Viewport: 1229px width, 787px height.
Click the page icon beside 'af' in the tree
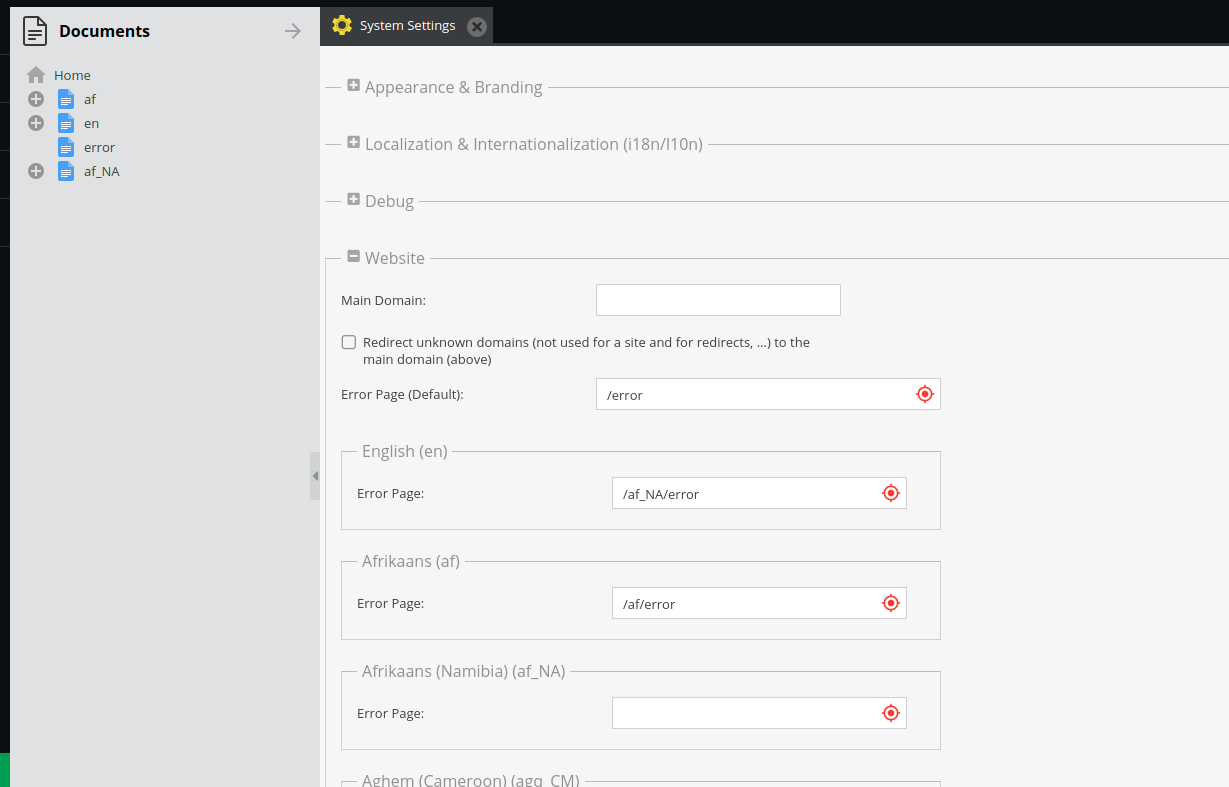65,99
